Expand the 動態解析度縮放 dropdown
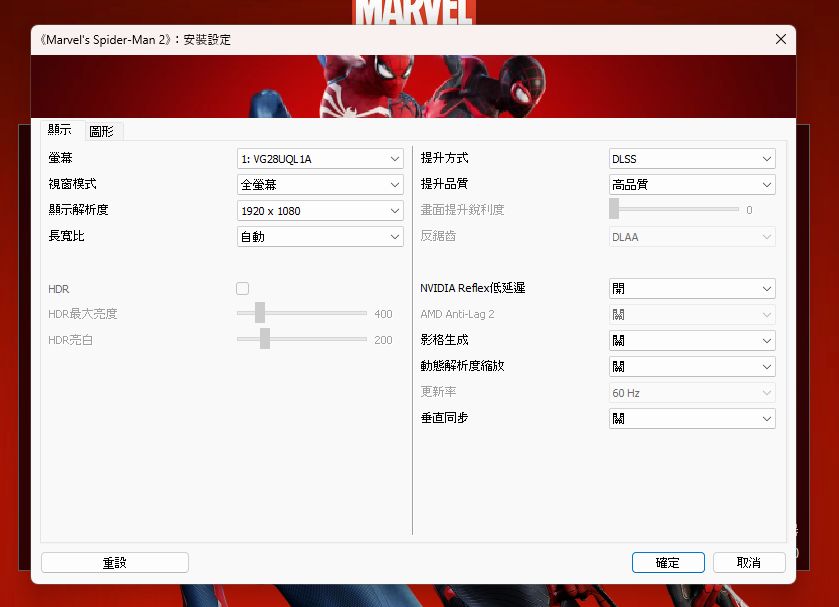The image size is (839, 607). 692,367
